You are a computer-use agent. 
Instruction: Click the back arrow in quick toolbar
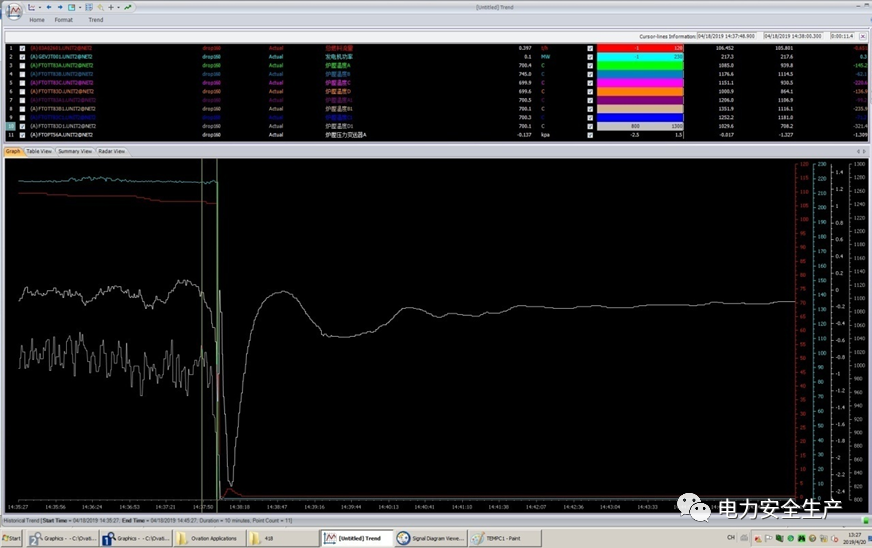point(51,7)
